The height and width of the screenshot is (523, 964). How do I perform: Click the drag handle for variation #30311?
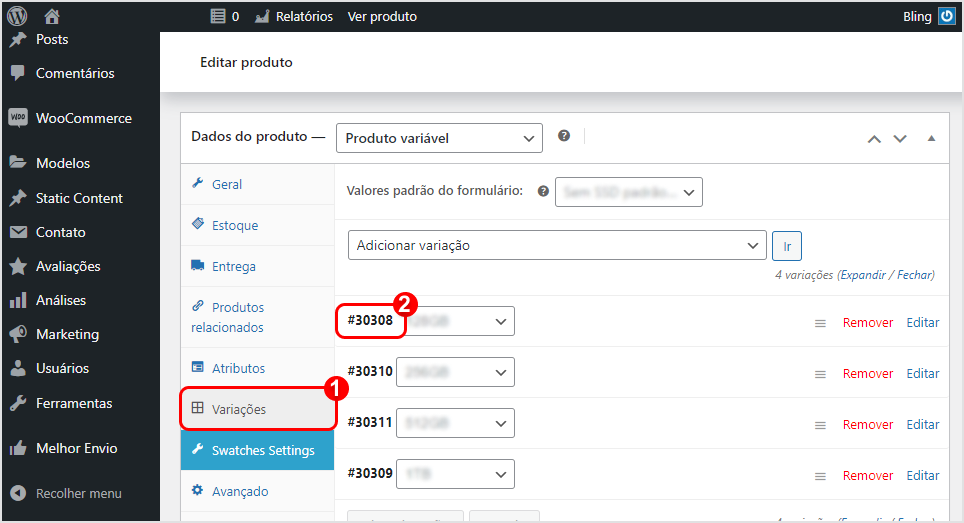(x=820, y=425)
